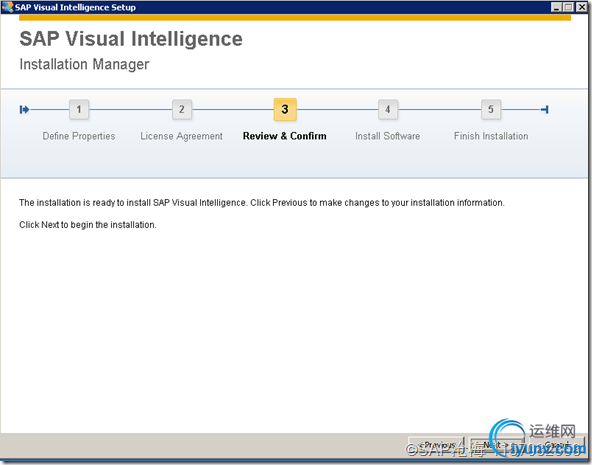Close the setup window
The image size is (592, 465).
click(x=581, y=7)
